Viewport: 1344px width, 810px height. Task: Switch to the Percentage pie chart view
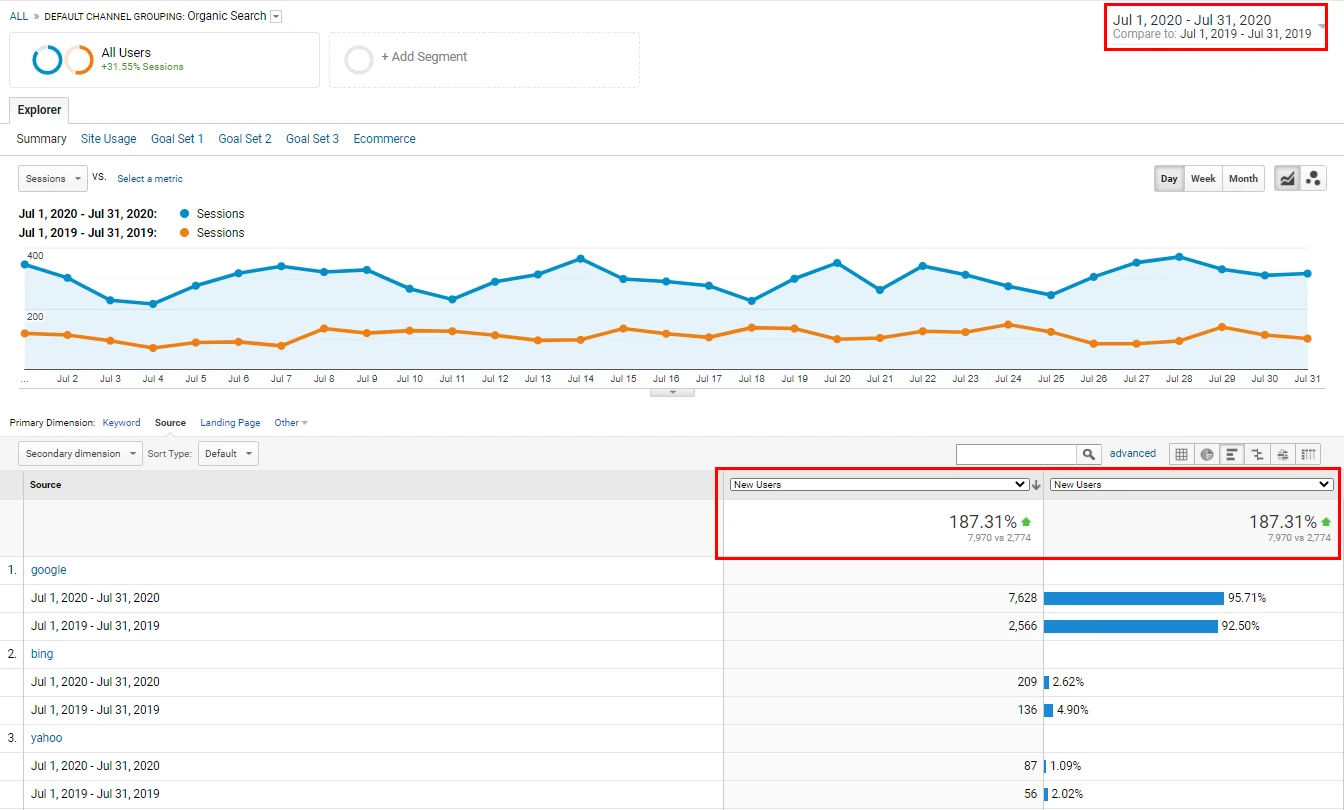pos(1206,453)
